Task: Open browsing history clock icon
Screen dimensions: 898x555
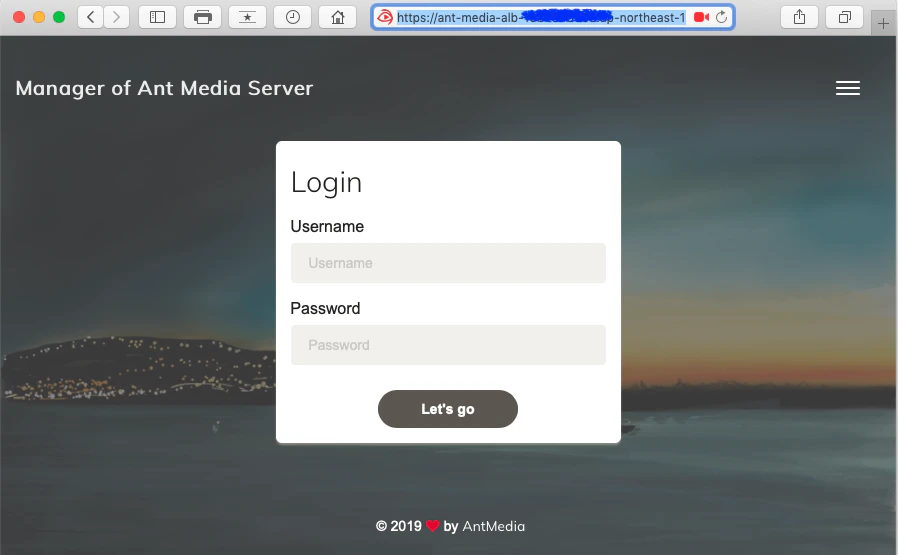Action: 293,17
